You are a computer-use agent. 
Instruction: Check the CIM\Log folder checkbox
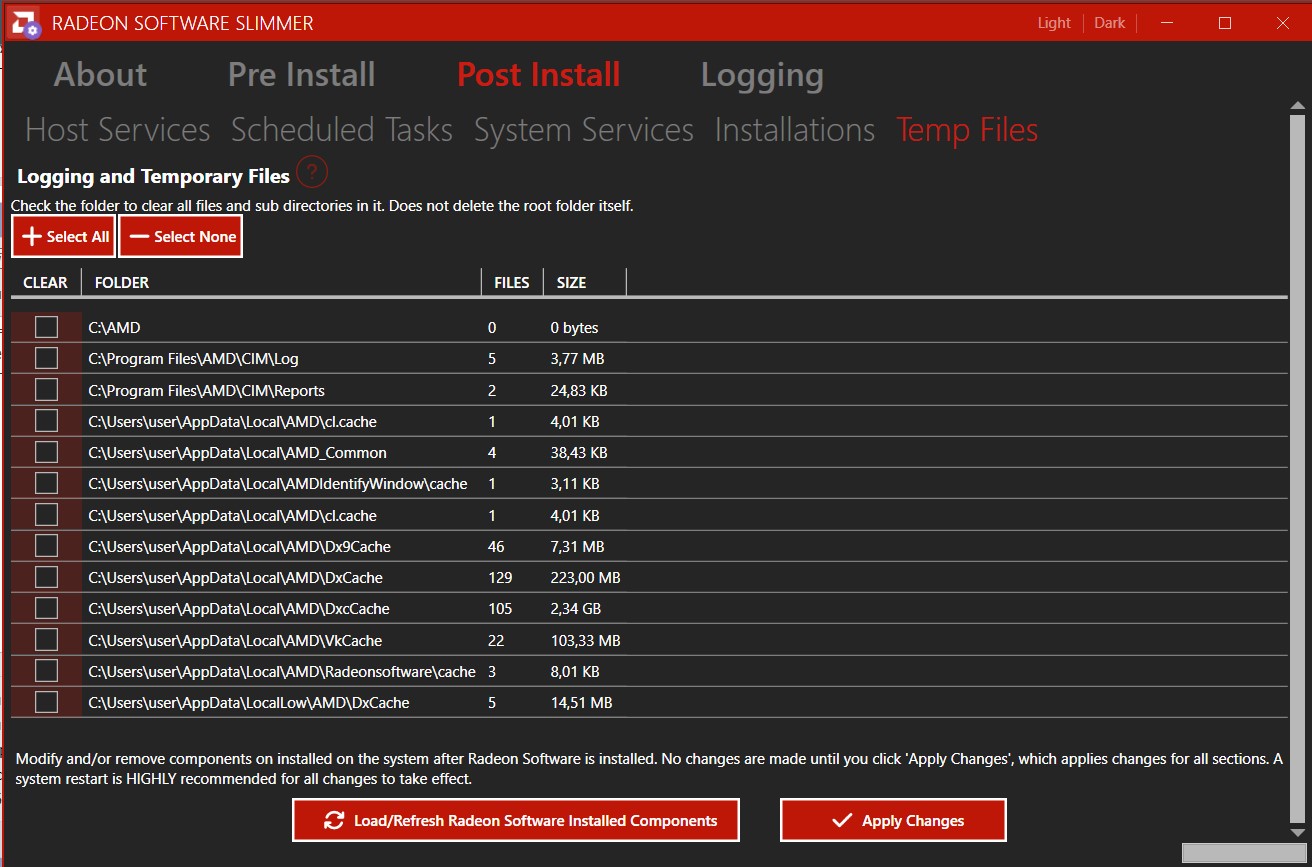(x=46, y=358)
